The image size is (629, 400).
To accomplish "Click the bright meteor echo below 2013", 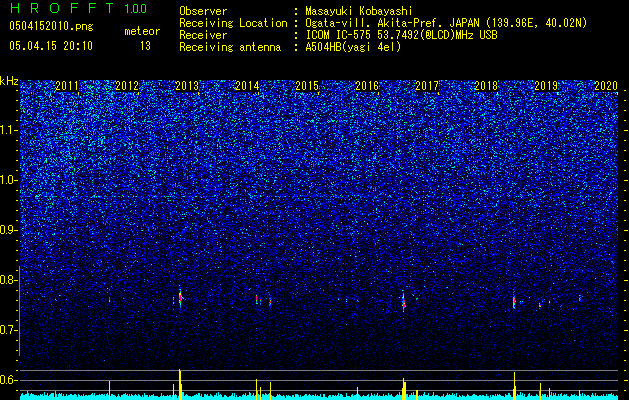I will tap(180, 297).
